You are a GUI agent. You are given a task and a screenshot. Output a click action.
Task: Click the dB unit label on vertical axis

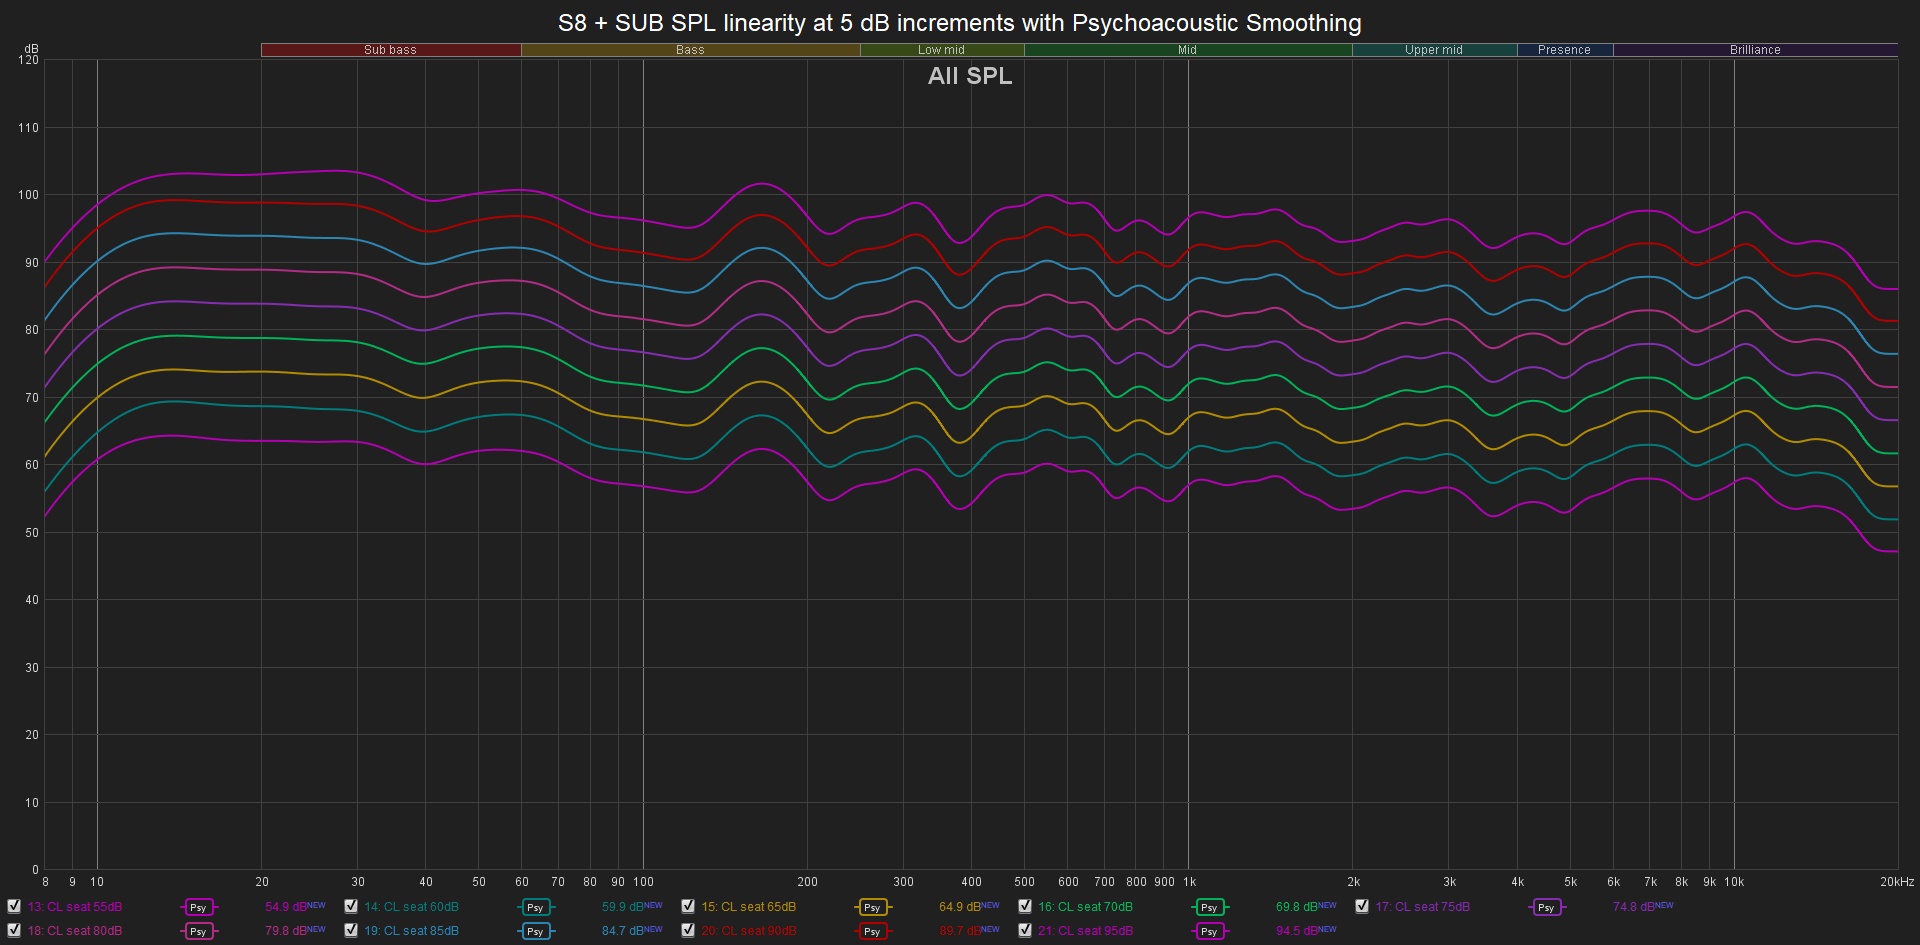point(31,49)
